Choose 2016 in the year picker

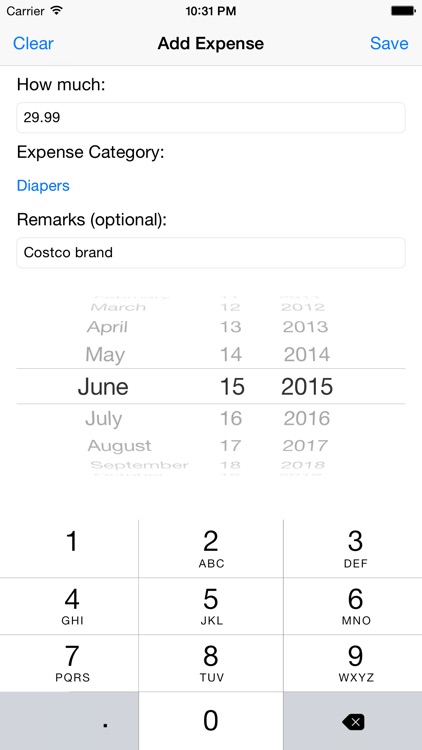(x=307, y=419)
